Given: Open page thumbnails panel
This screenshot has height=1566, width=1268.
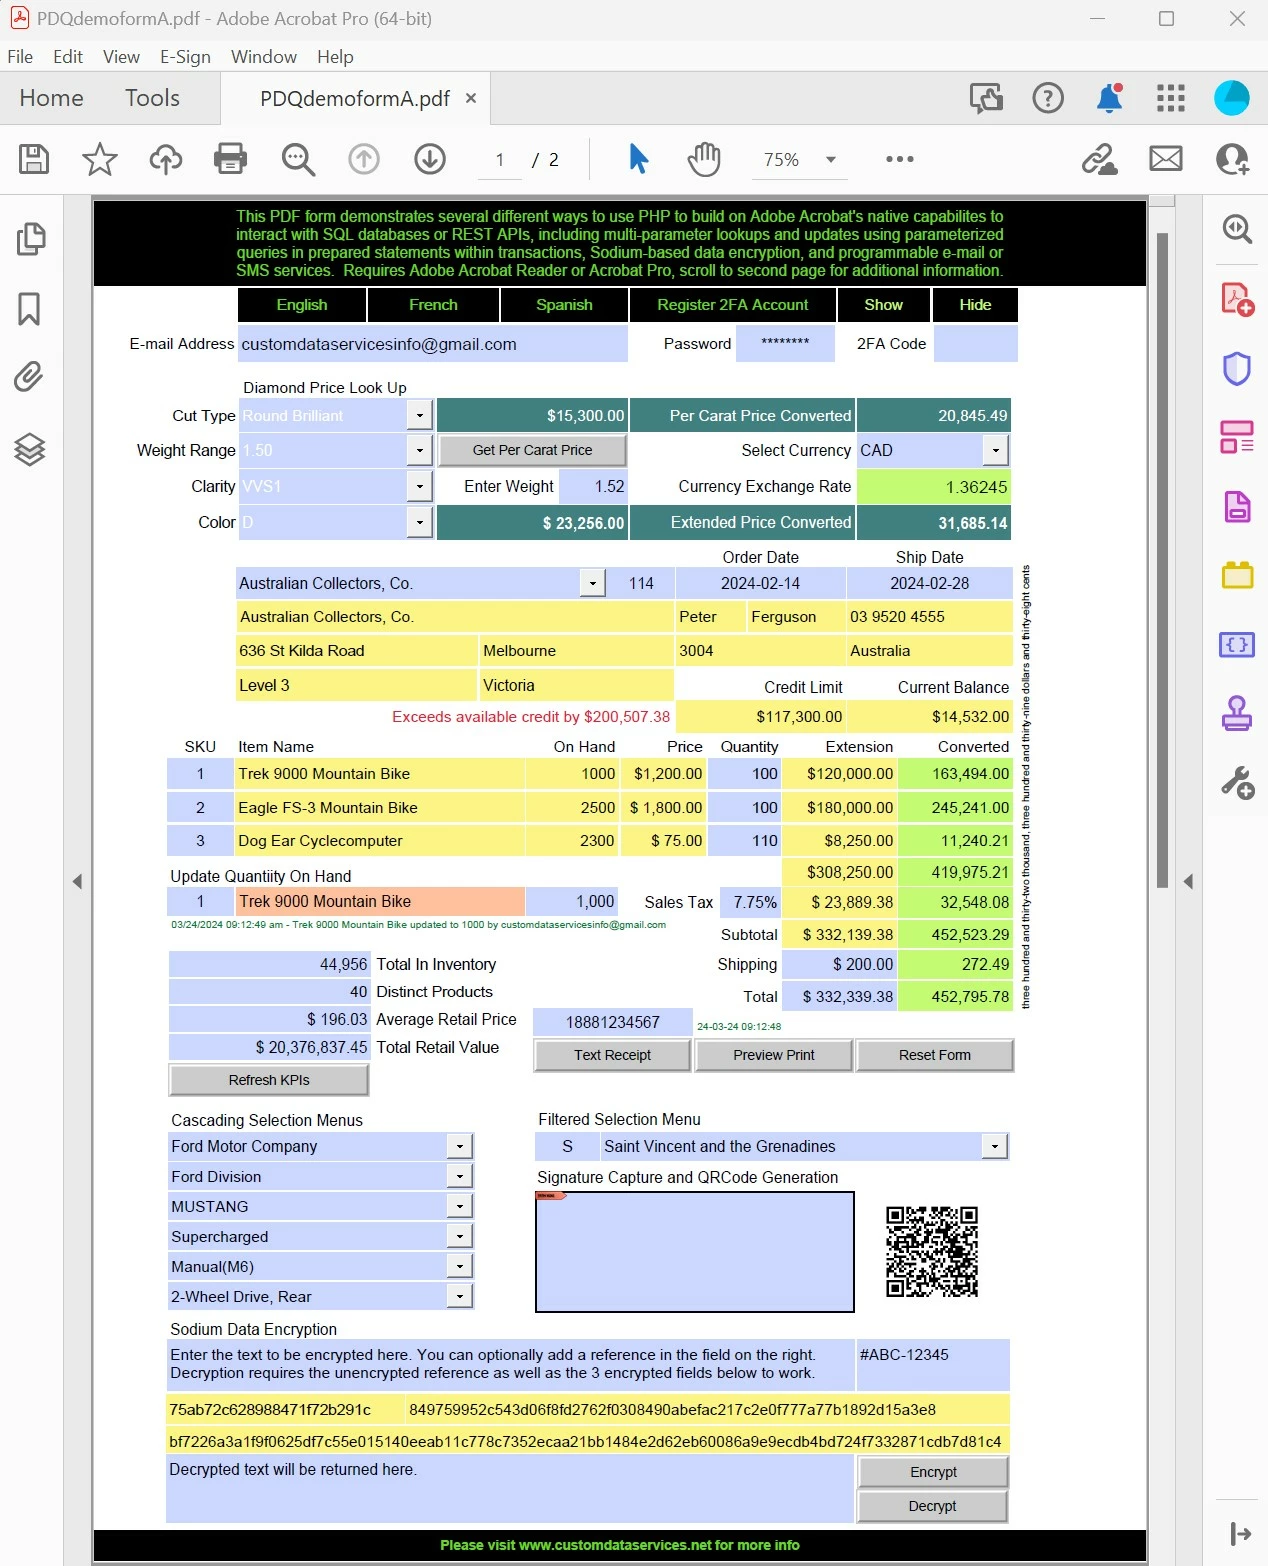Looking at the screenshot, I should [x=31, y=239].
